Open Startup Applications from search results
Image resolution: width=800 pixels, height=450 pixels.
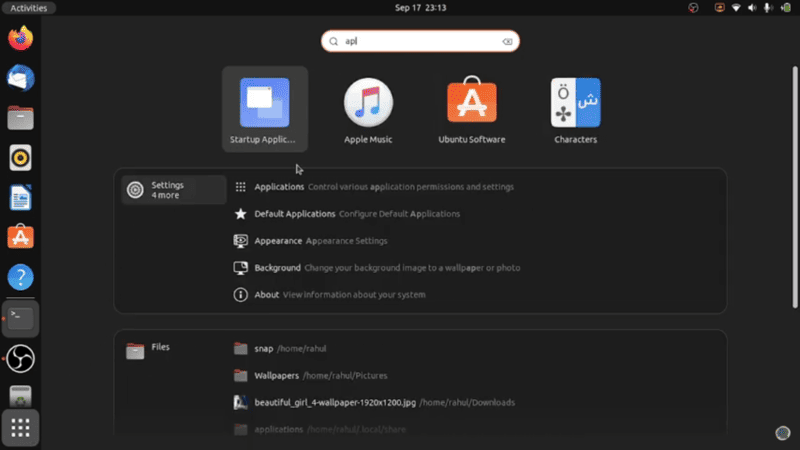coord(265,109)
